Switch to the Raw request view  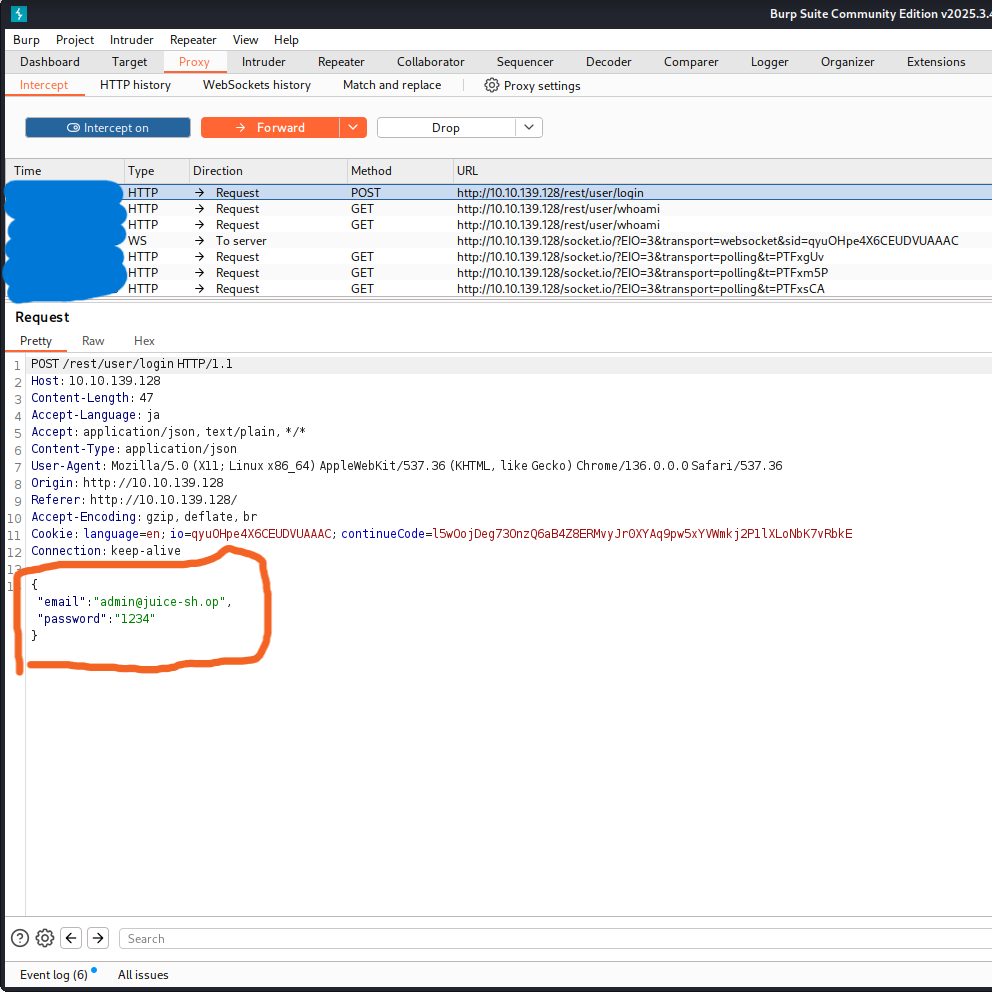[92, 340]
